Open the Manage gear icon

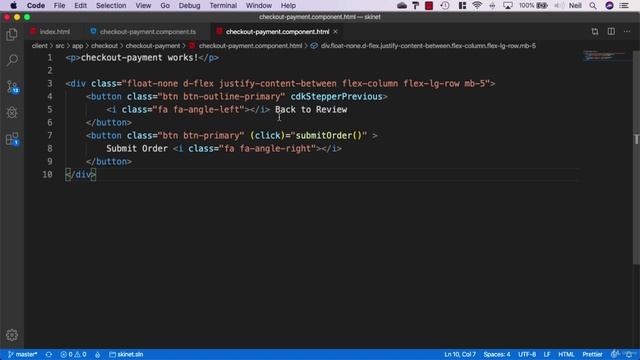(12, 335)
